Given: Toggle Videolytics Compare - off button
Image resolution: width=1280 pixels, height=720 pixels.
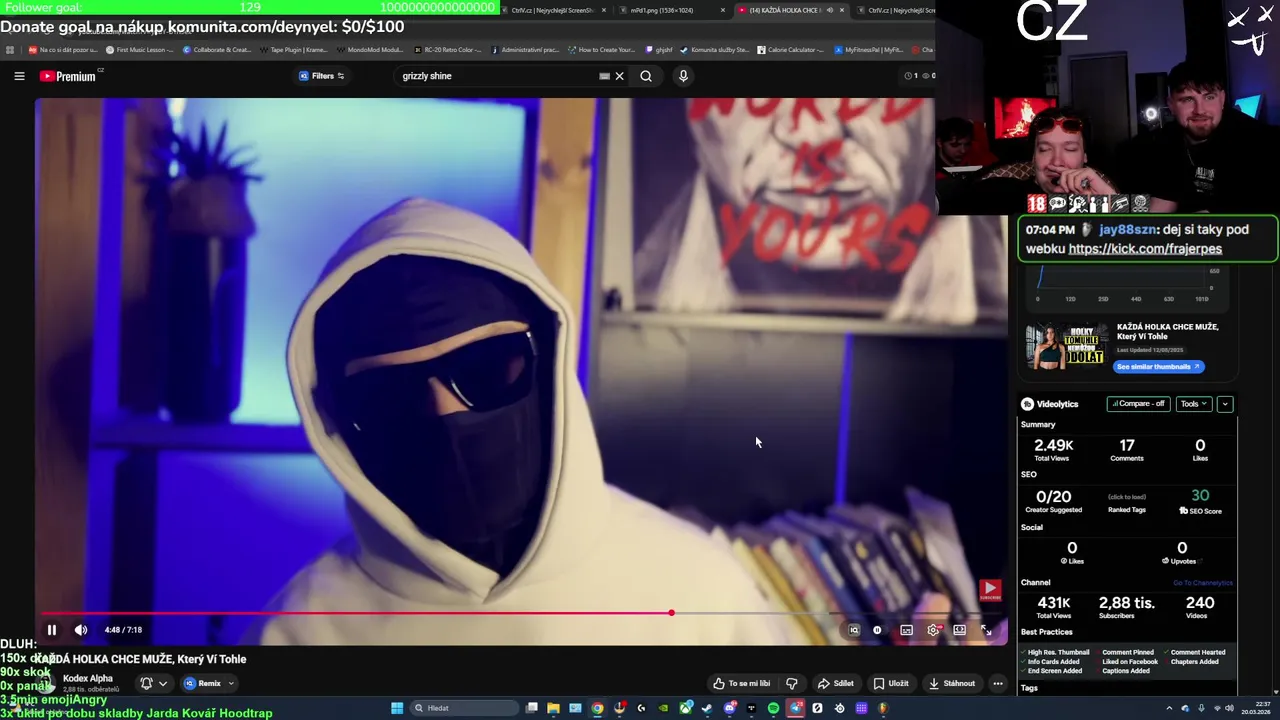Looking at the screenshot, I should (1138, 404).
